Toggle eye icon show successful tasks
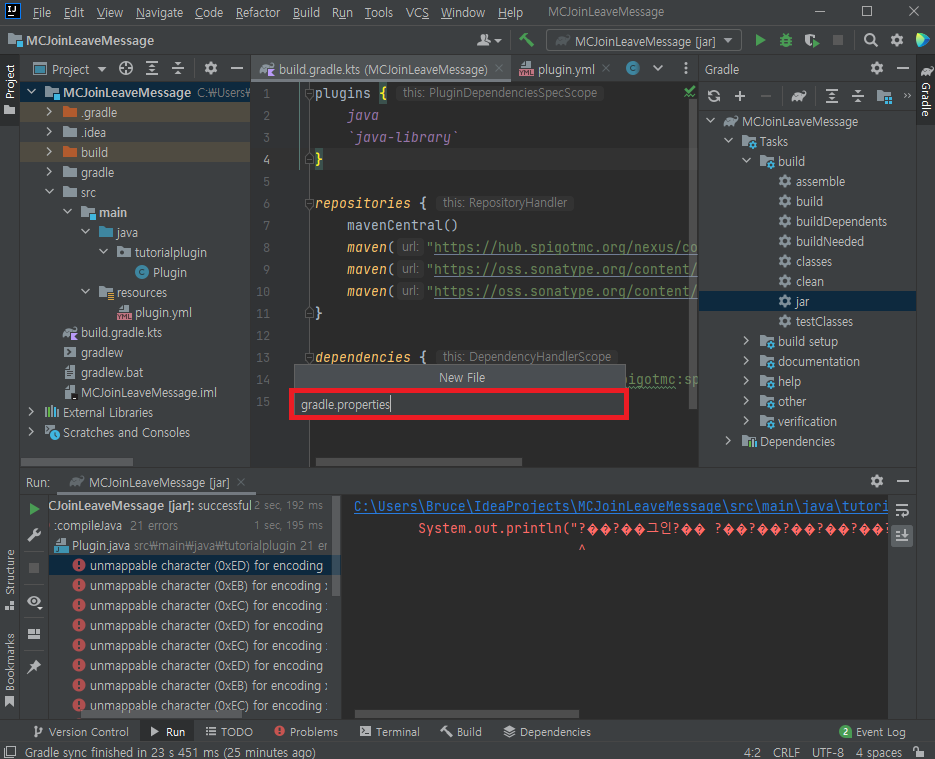The image size is (935, 759). click(x=34, y=602)
